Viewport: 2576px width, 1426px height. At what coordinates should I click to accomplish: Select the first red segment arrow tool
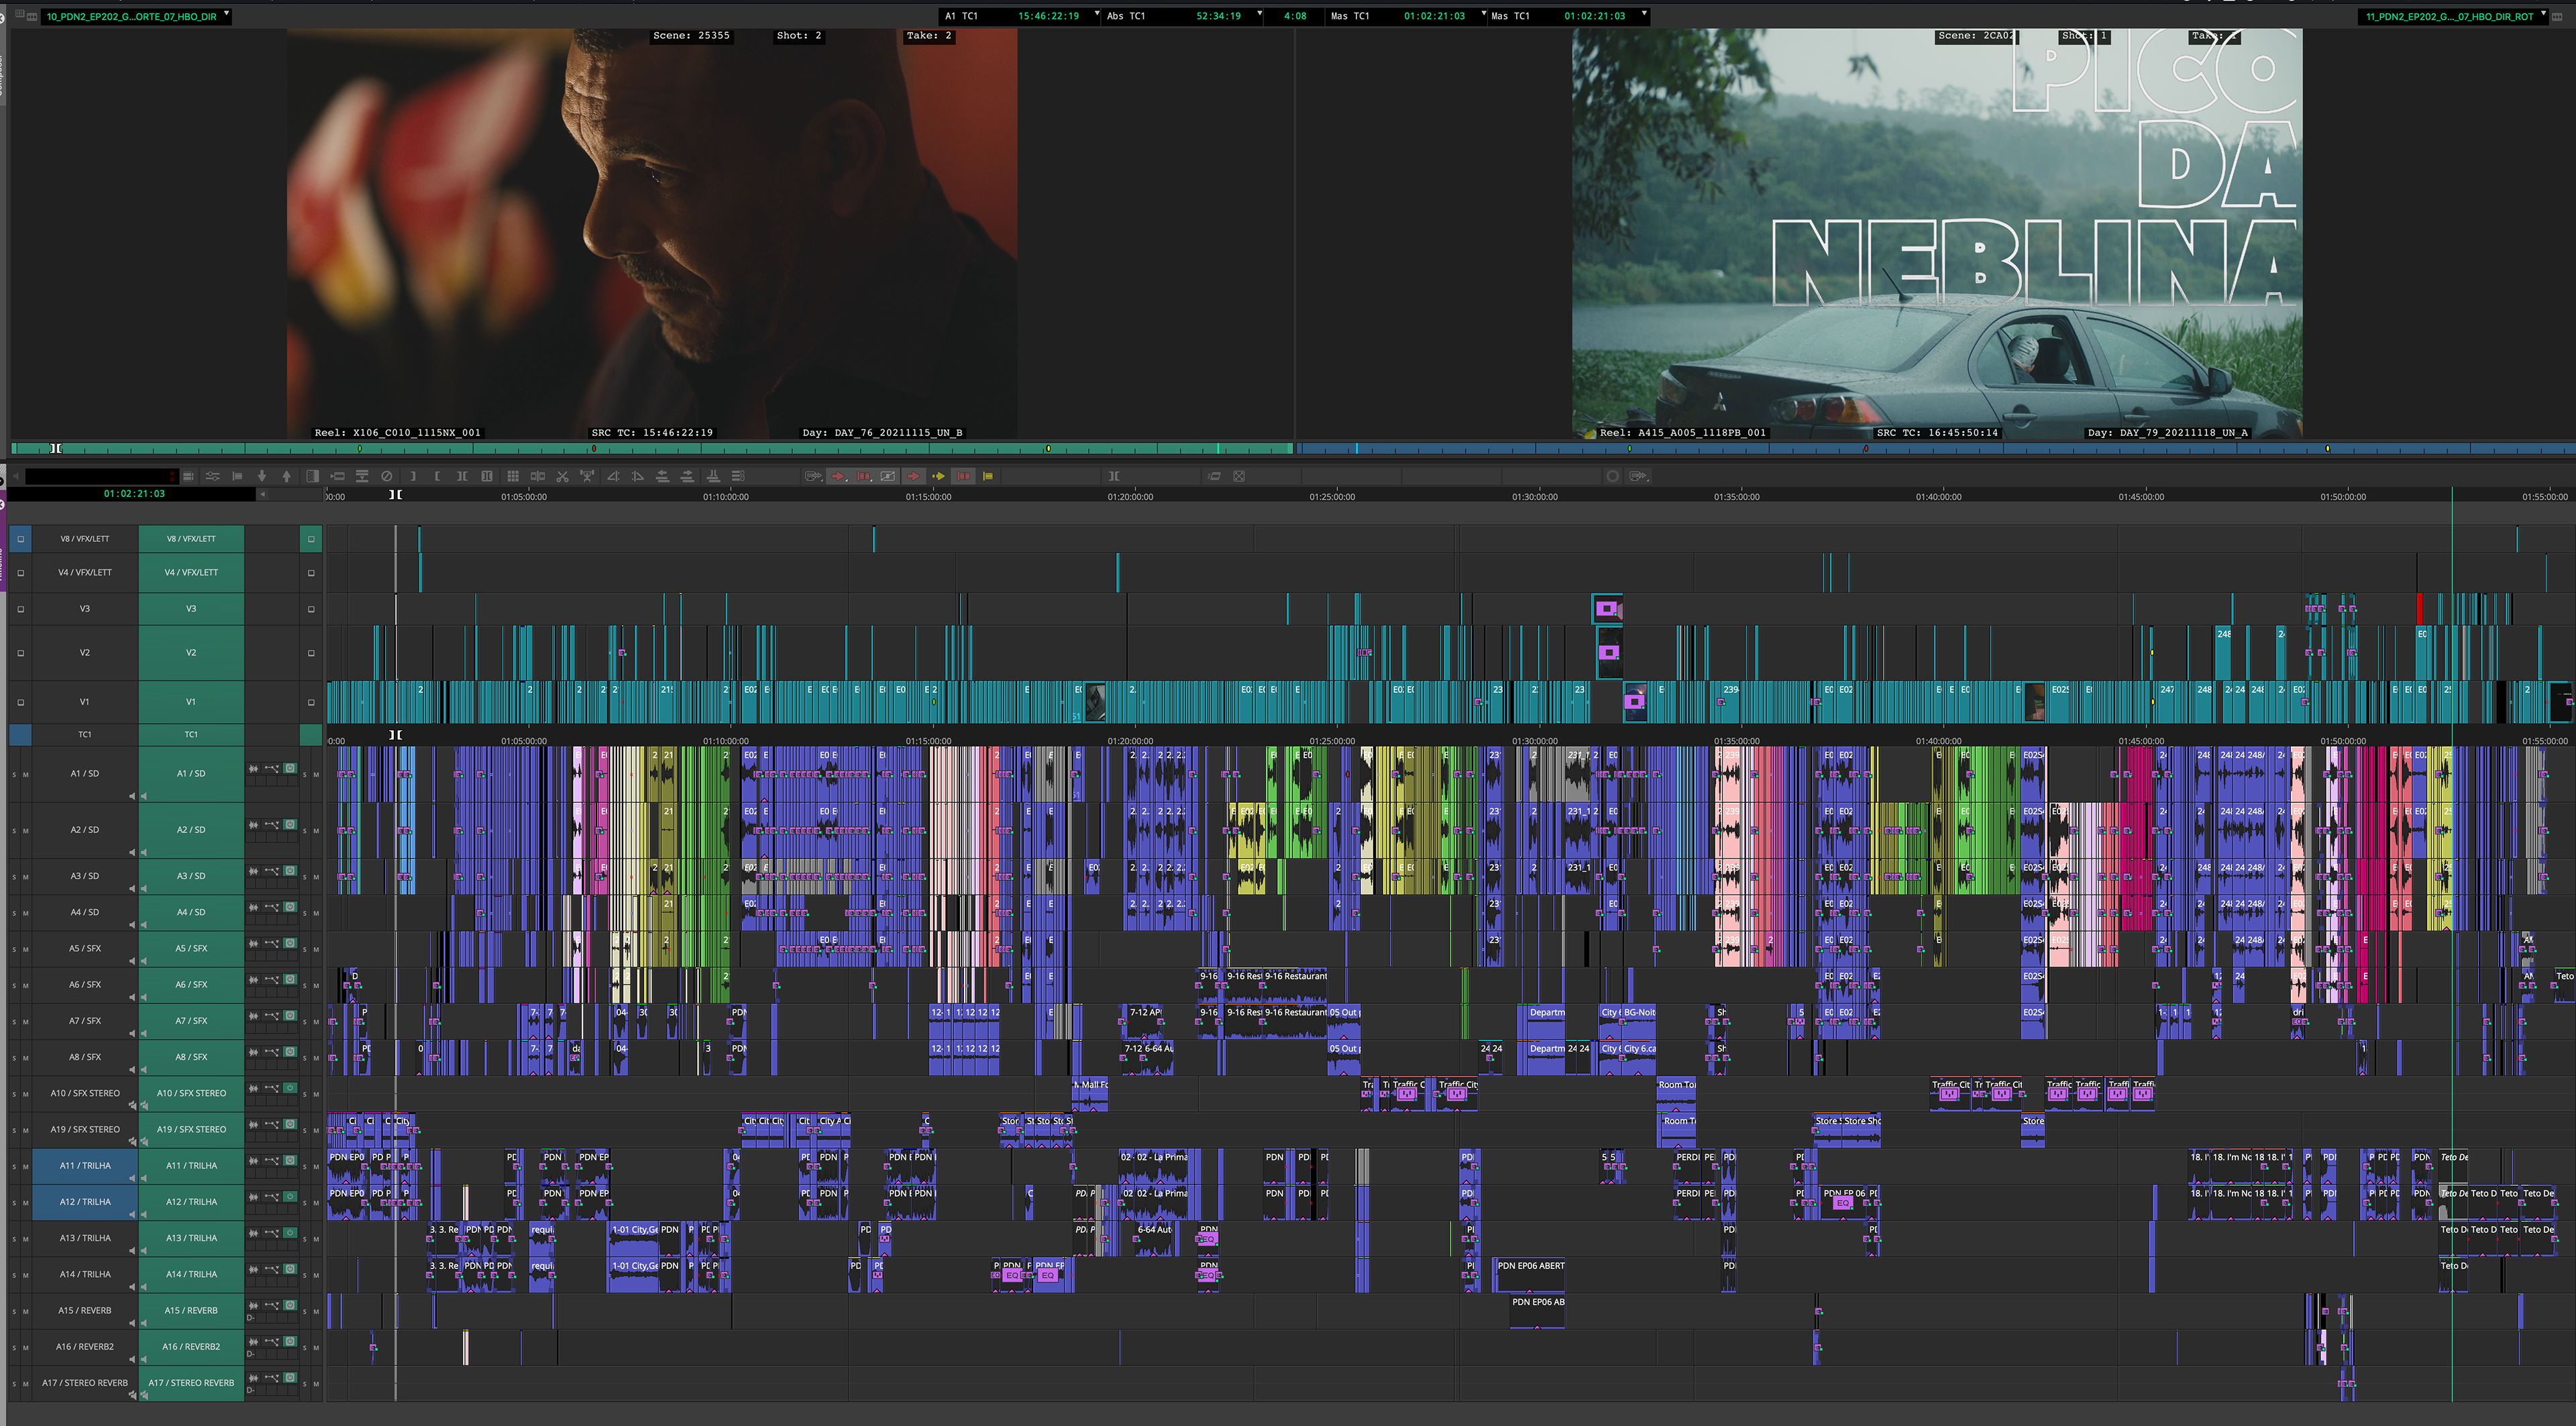838,476
